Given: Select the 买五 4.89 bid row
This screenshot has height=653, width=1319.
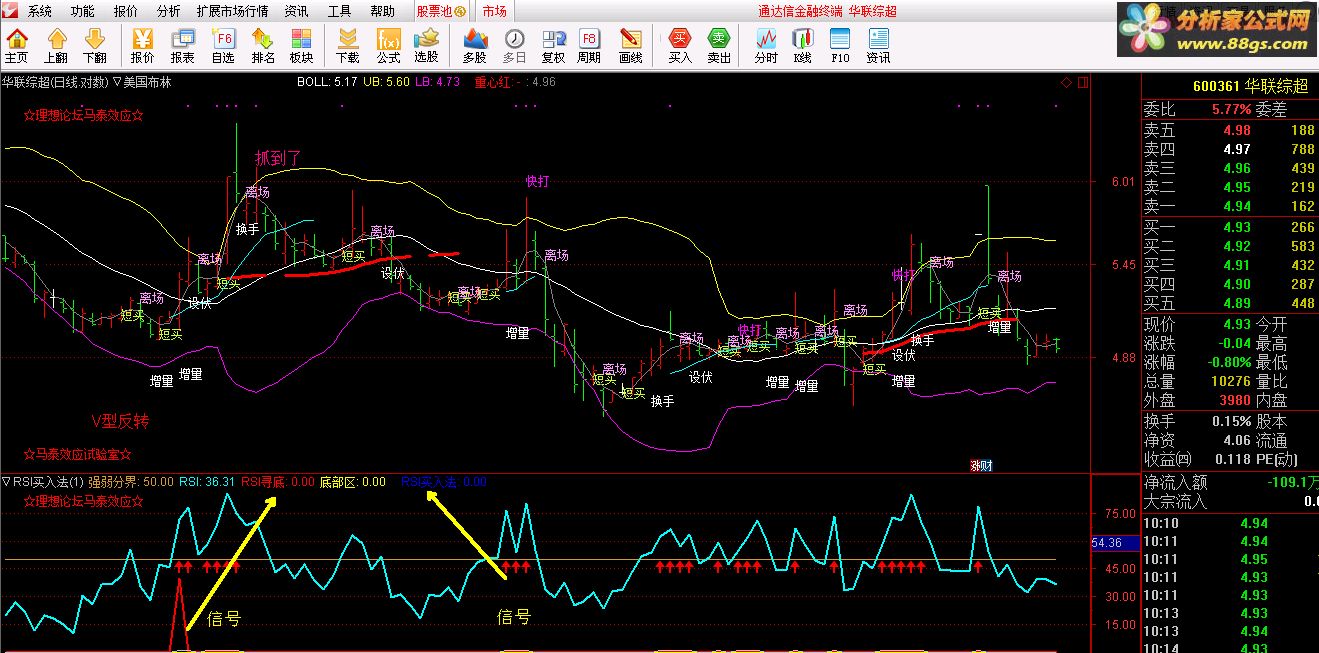Looking at the screenshot, I should pos(1230,303).
